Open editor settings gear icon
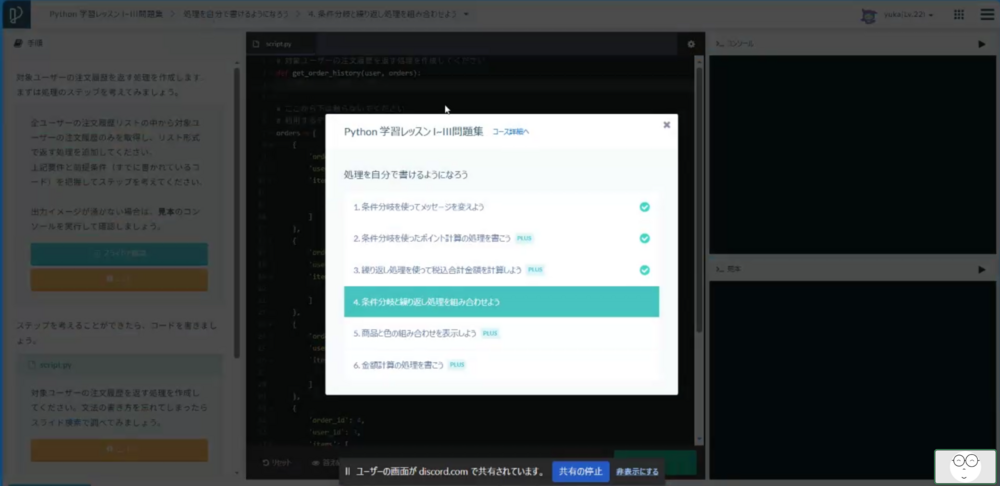The height and width of the screenshot is (486, 1000). click(x=690, y=45)
